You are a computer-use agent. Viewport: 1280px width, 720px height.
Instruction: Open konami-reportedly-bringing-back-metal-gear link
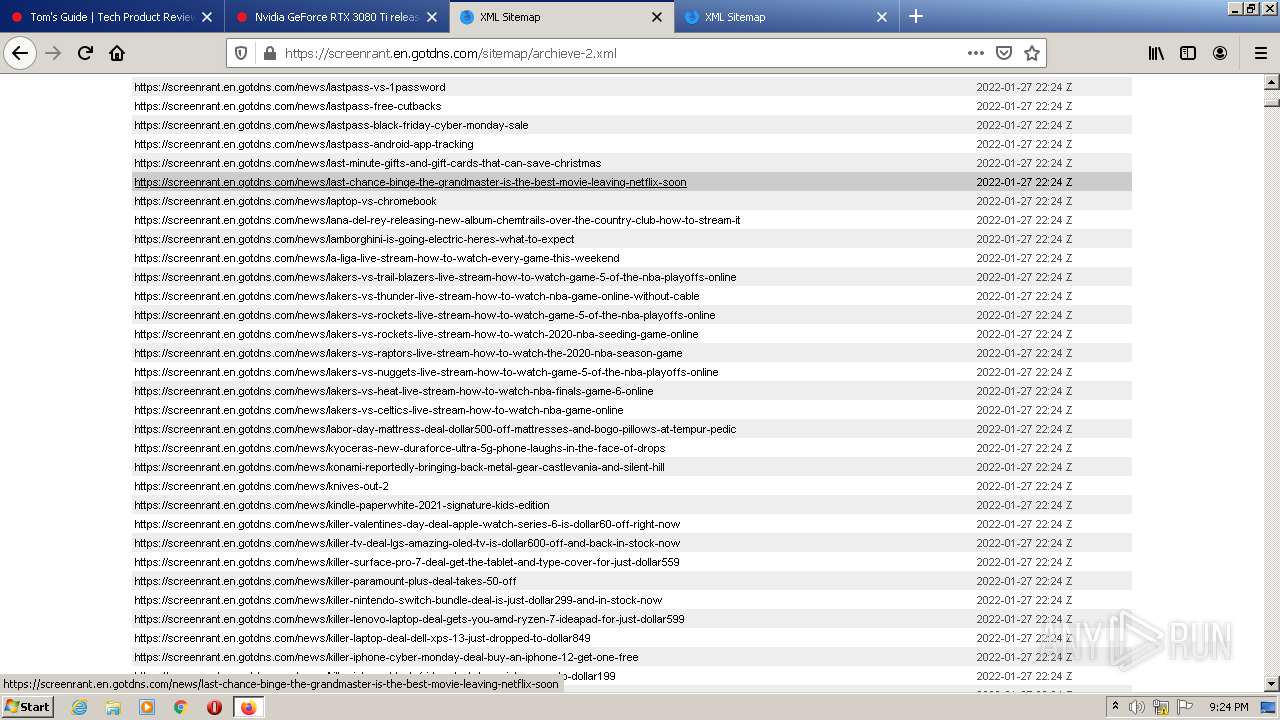pos(399,467)
